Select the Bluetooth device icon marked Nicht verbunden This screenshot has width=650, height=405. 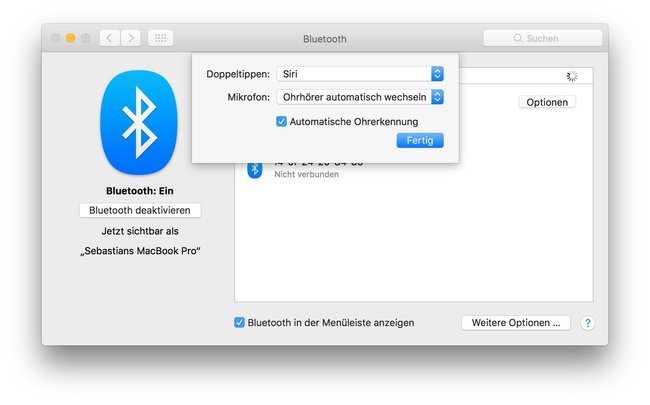(255, 170)
